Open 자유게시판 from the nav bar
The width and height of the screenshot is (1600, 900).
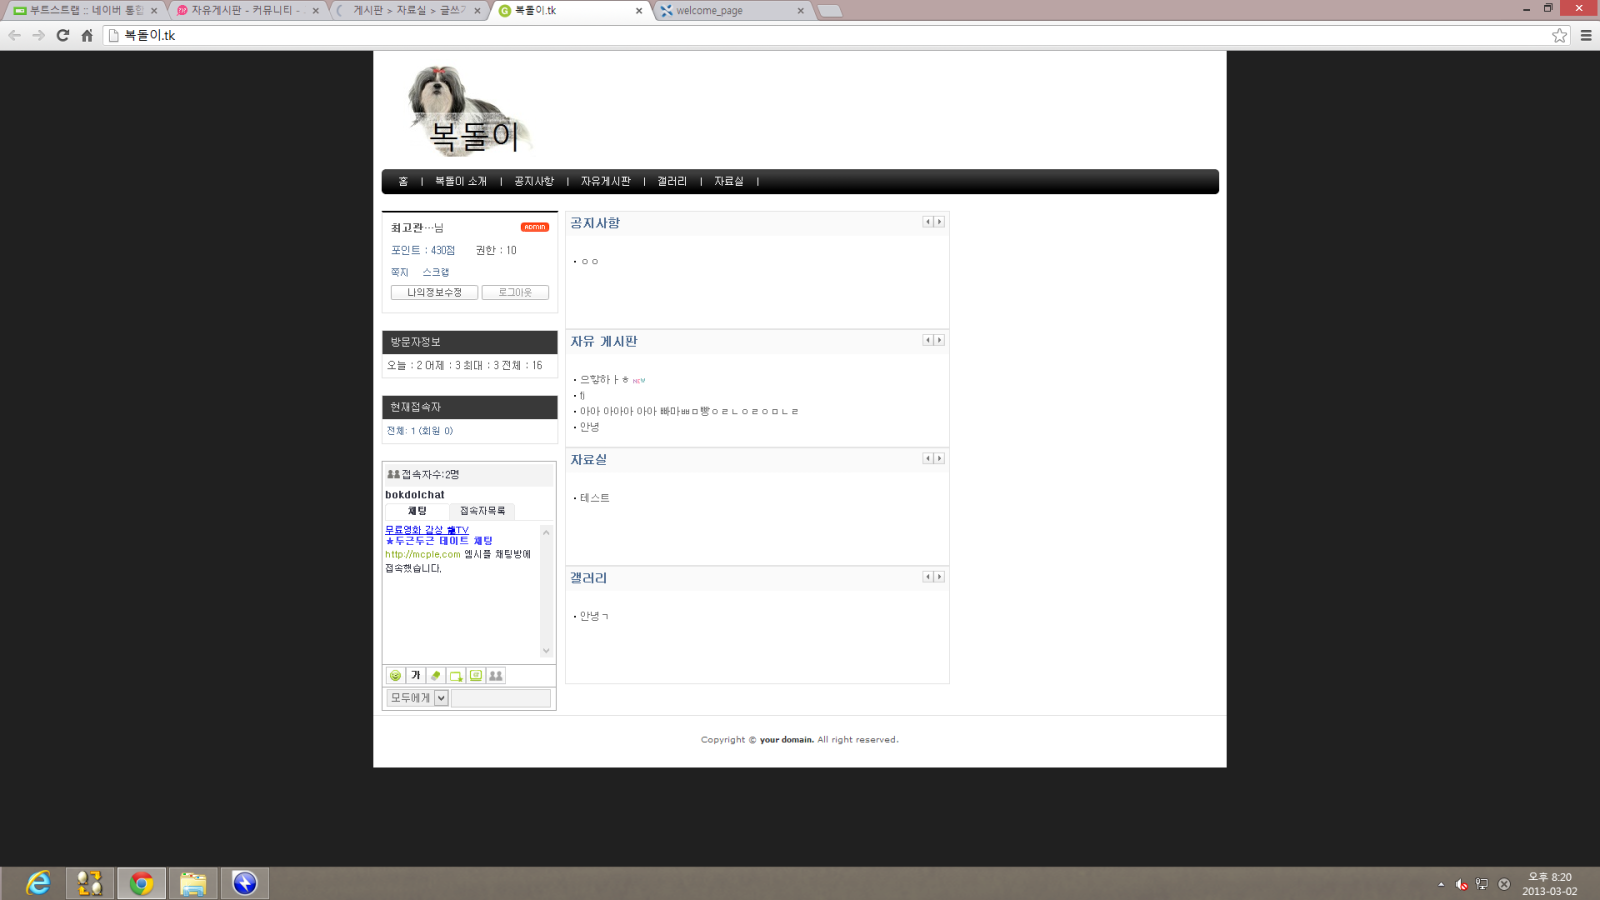[606, 182]
